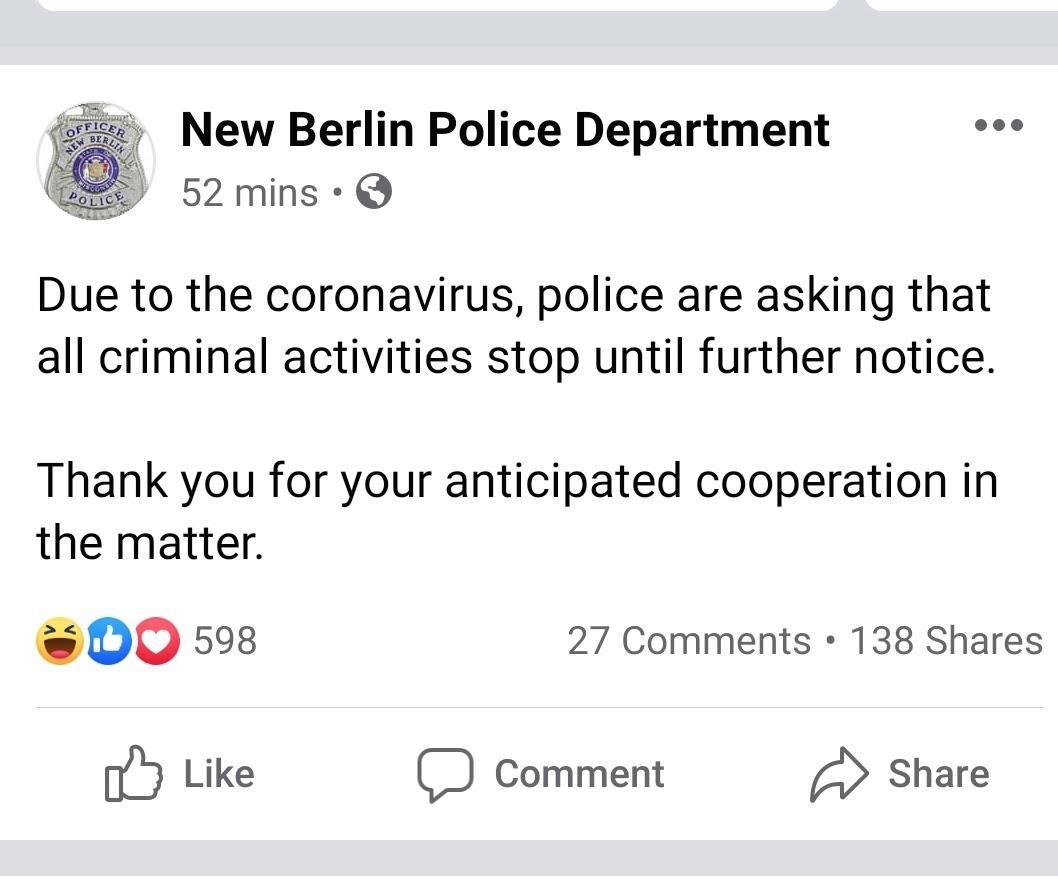1058x884 pixels.
Task: View the 598 reactions count
Action: pyautogui.click(x=225, y=640)
